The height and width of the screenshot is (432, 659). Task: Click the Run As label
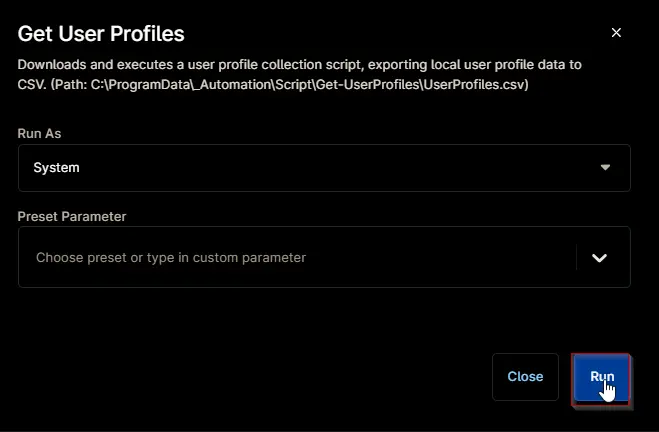click(39, 133)
